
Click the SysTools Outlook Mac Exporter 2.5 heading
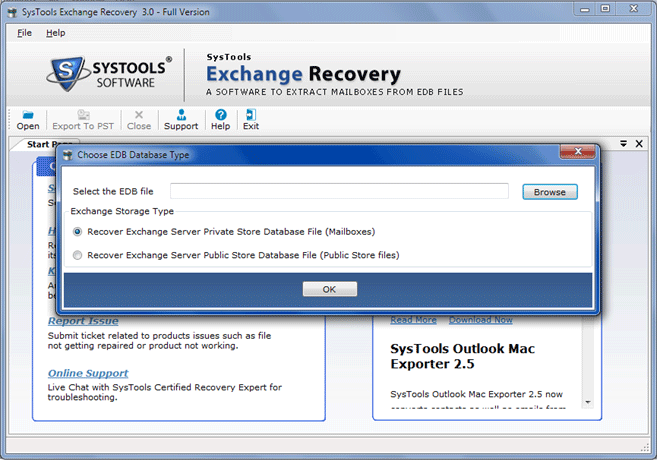[462, 356]
